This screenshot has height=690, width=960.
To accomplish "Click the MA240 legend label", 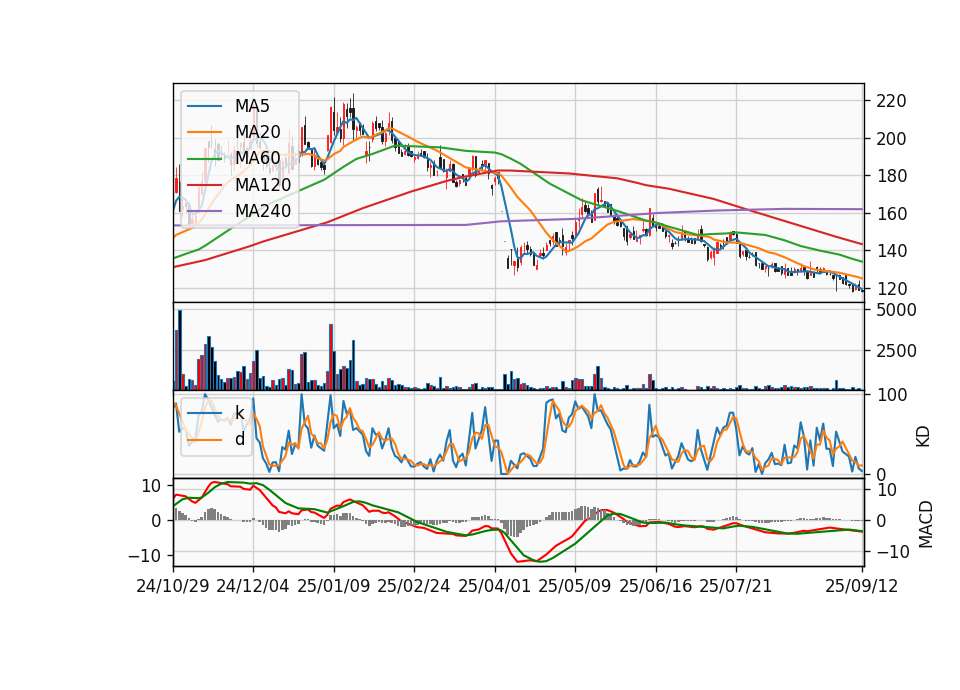I will point(263,211).
